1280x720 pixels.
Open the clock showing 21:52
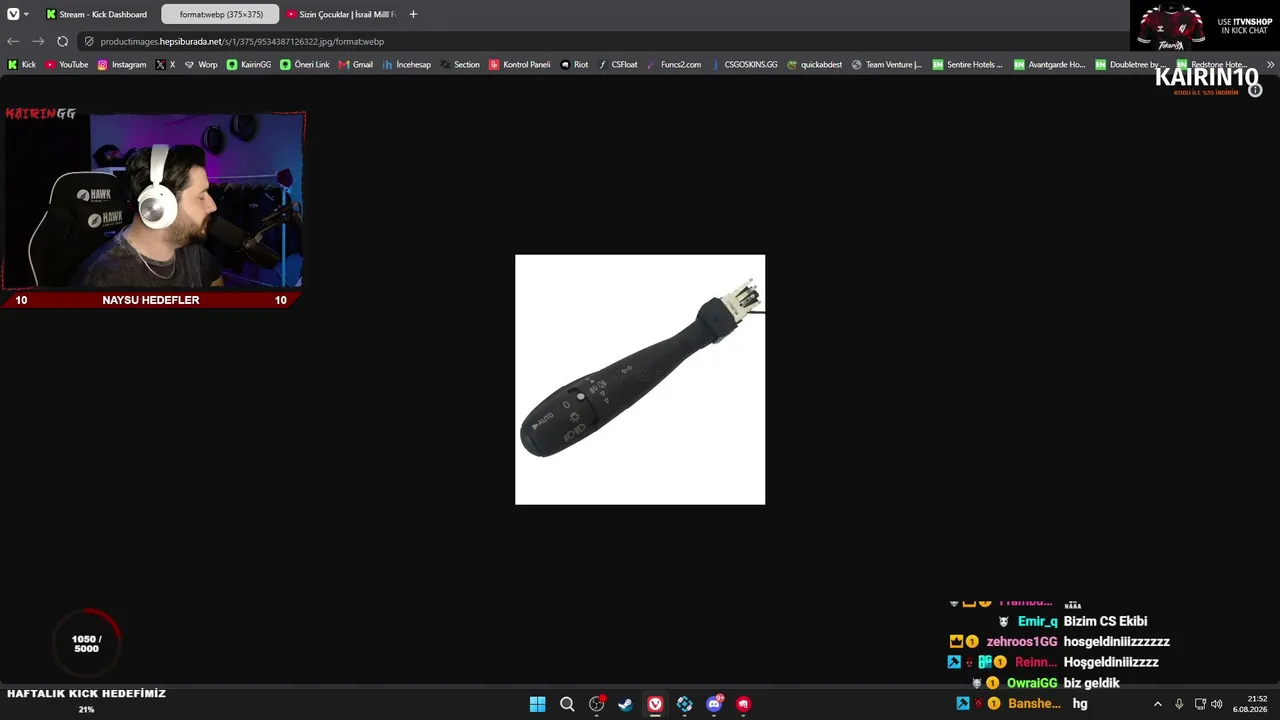pyautogui.click(x=1249, y=704)
